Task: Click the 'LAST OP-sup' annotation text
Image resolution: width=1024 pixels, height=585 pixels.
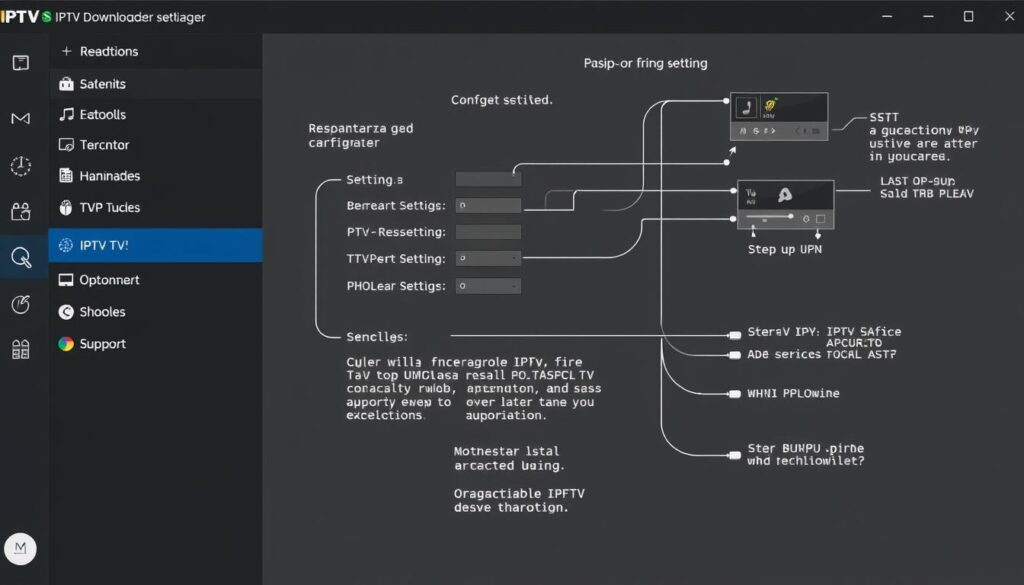Action: 917,181
